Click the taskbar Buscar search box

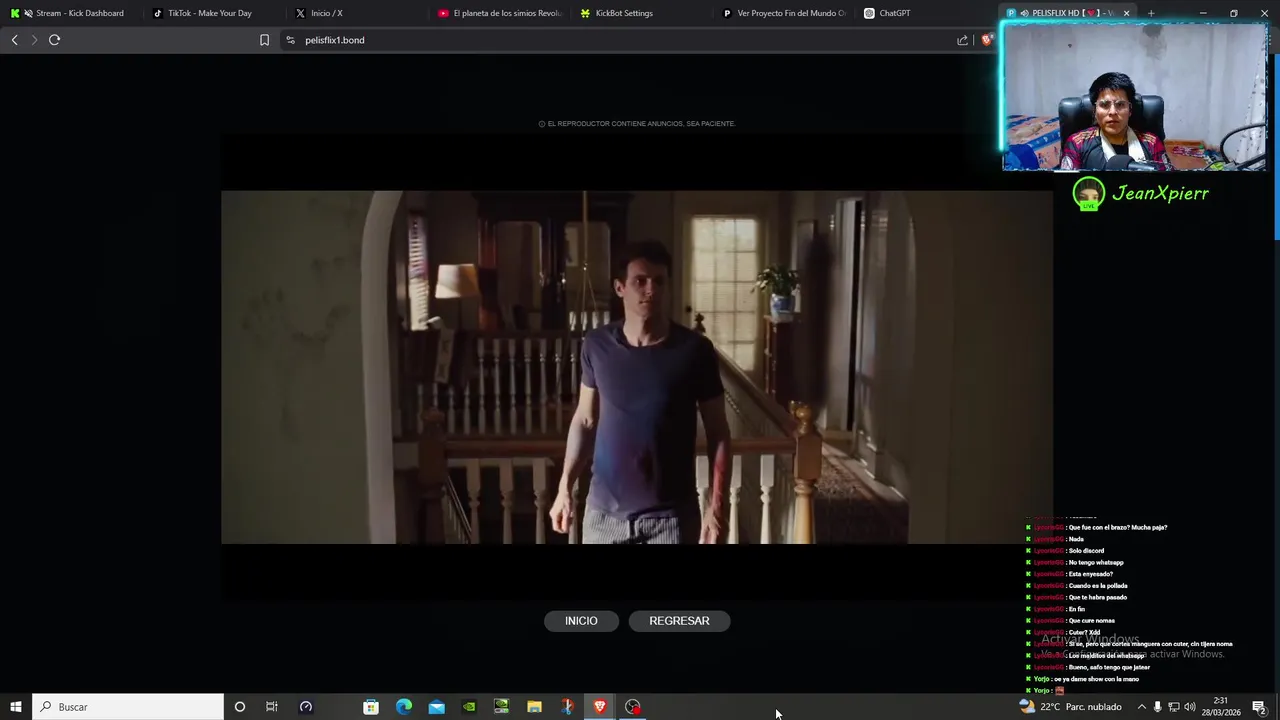pos(128,707)
